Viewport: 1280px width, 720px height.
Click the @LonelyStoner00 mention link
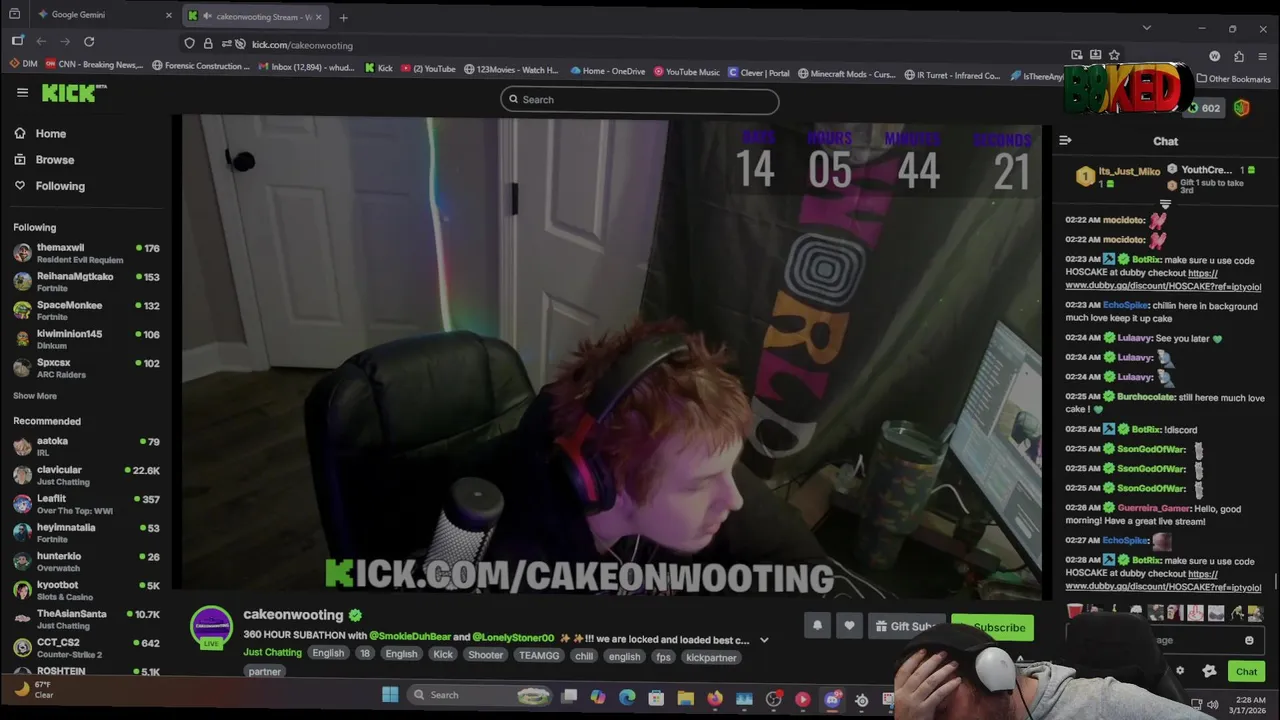coord(513,637)
